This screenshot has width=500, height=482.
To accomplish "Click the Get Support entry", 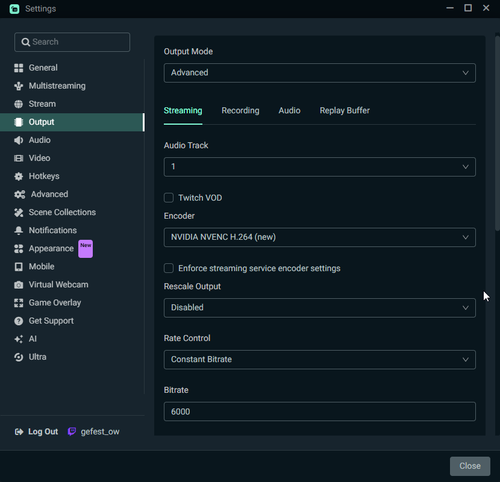I will (72, 321).
